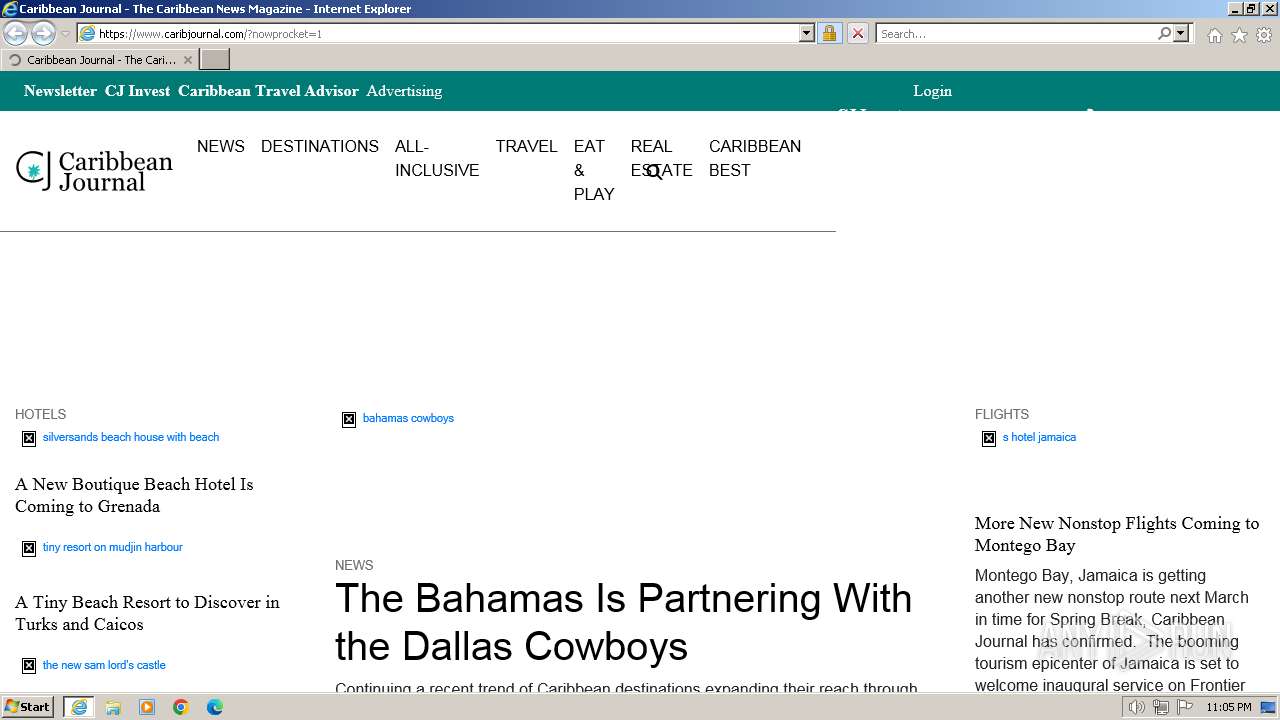Read A New Boutique Beach Hotel article
This screenshot has width=1280, height=720.
(134, 495)
